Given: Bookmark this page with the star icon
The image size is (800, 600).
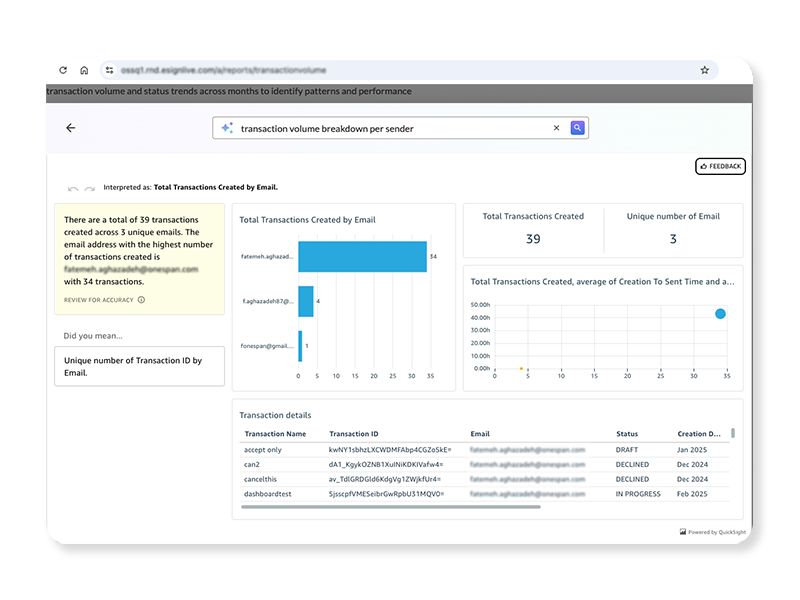Looking at the screenshot, I should point(704,71).
